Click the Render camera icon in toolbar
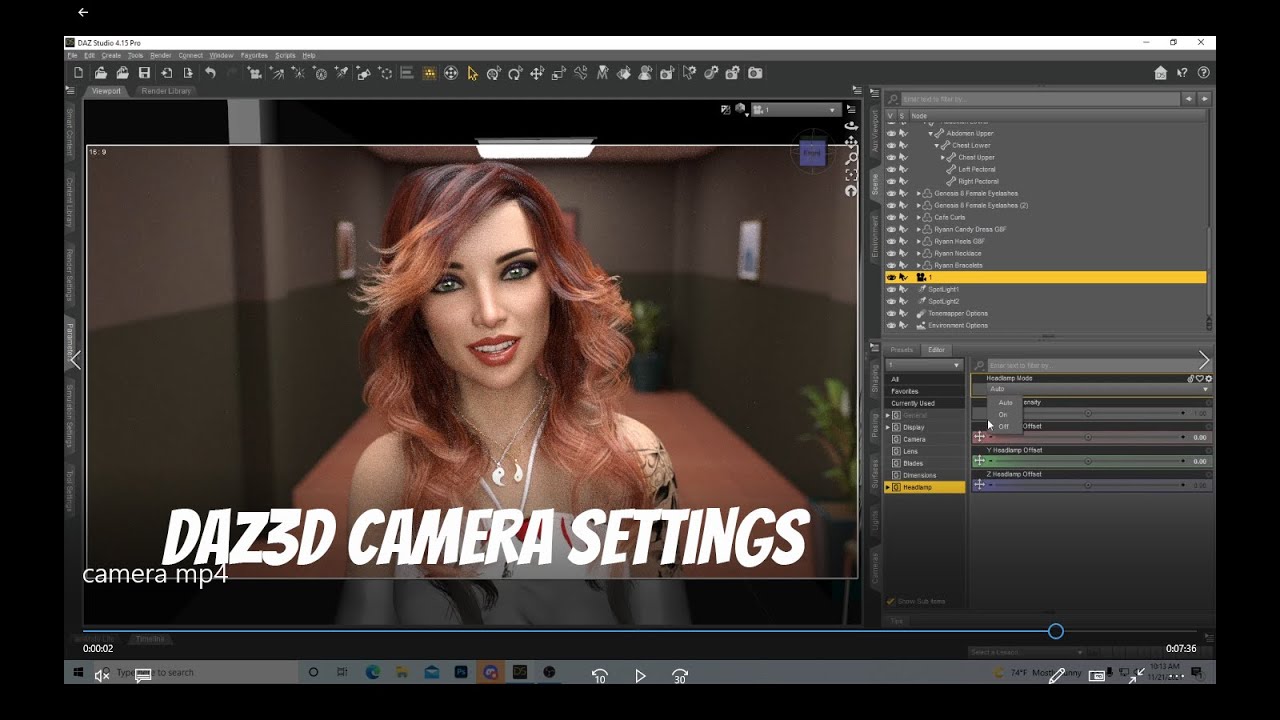Viewport: 1280px width, 720px height. point(755,73)
